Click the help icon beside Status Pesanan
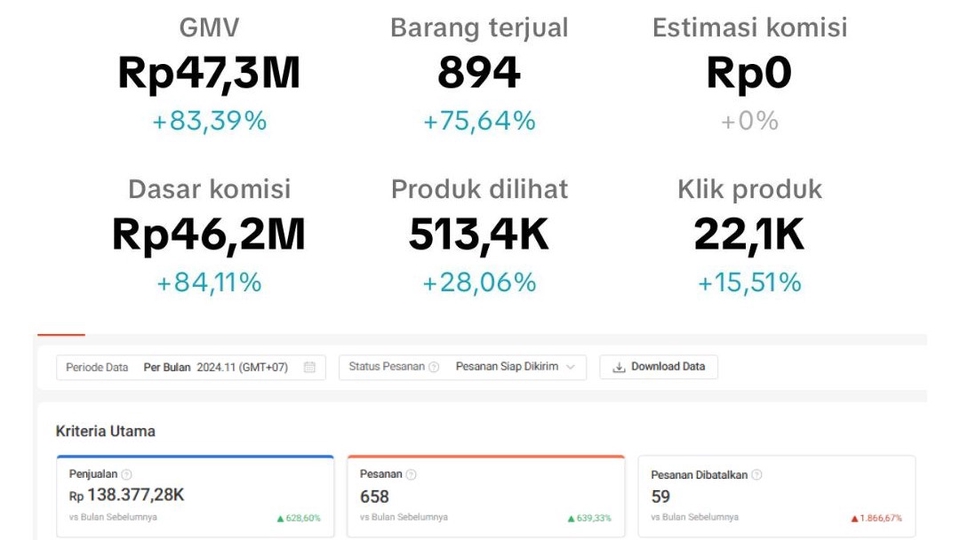This screenshot has height=540, width=960. 434,367
